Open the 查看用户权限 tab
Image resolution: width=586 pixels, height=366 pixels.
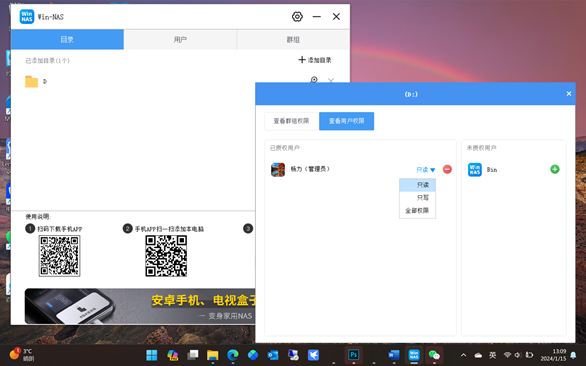346,121
